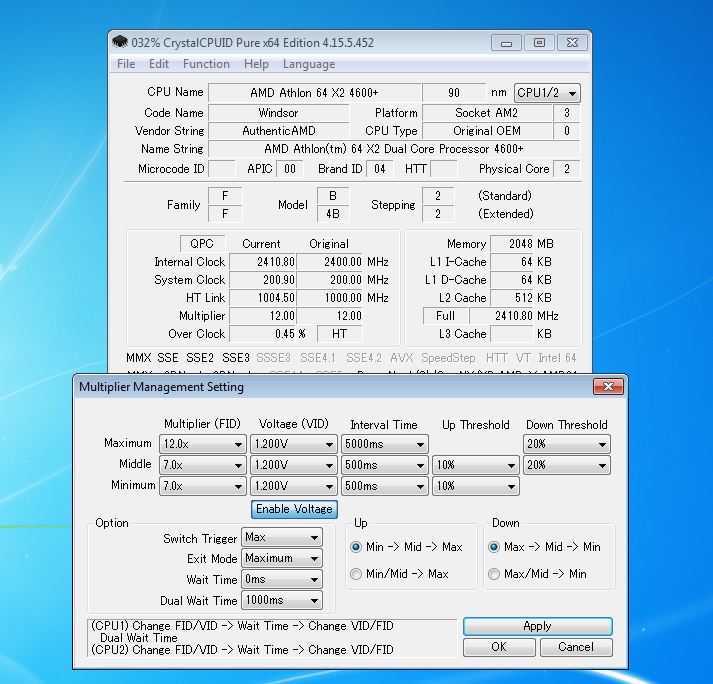Open the Language menu
Viewport: 713px width, 684px height.
tap(309, 64)
